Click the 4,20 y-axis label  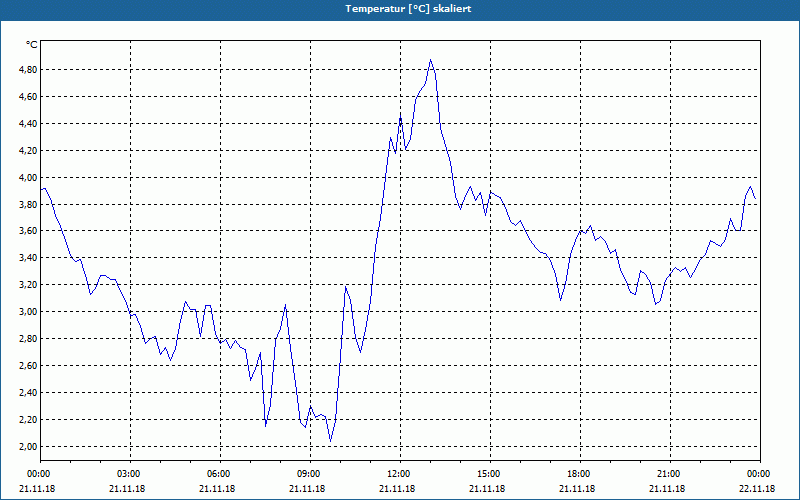(28, 151)
